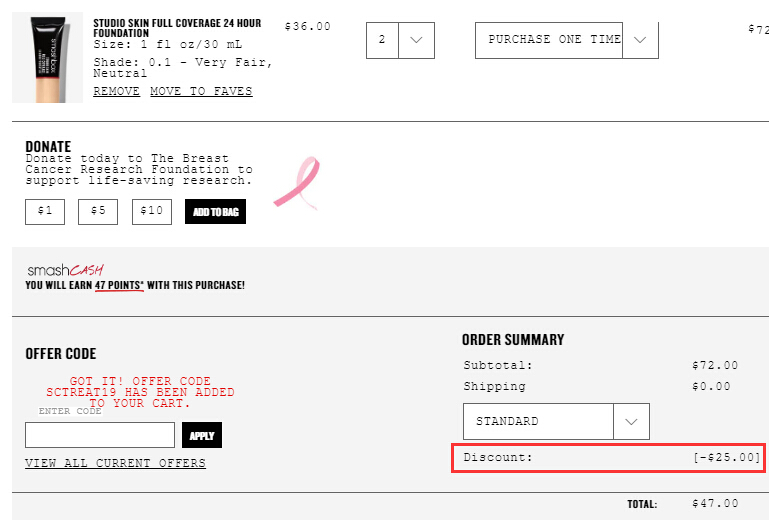Open the Standard shipping method dropdown
769x520 pixels.
(556, 421)
